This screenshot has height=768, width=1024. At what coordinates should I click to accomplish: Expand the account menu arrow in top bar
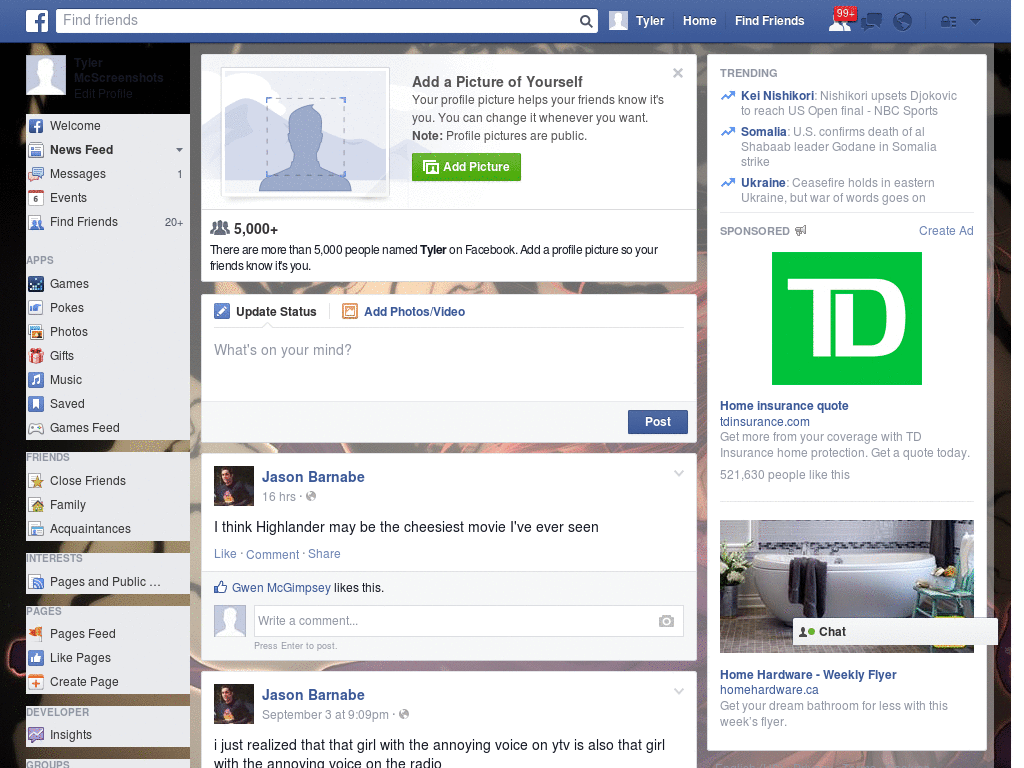975,22
